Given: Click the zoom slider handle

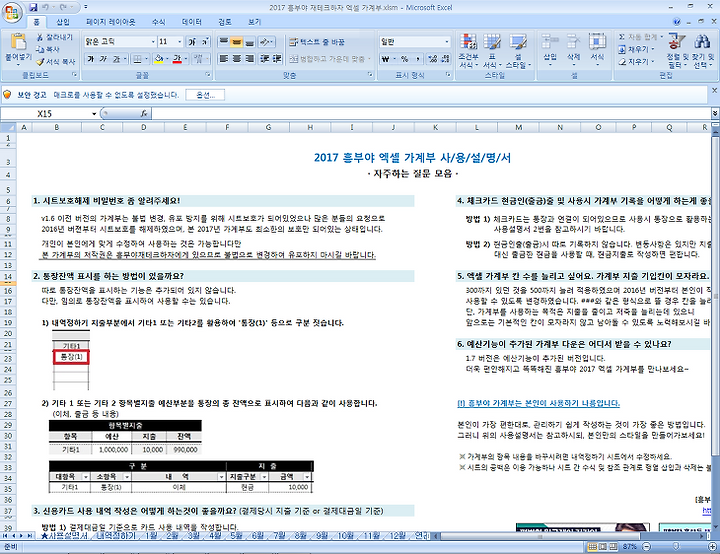Looking at the screenshot, I should [x=675, y=546].
